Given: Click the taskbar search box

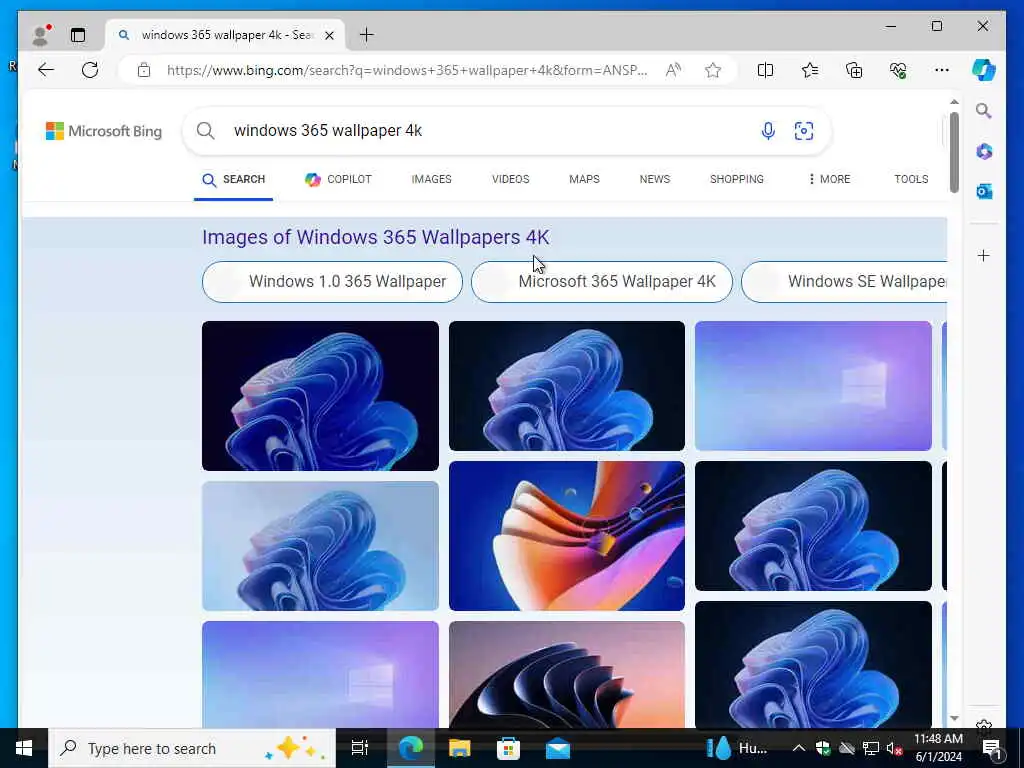Looking at the screenshot, I should [192, 748].
